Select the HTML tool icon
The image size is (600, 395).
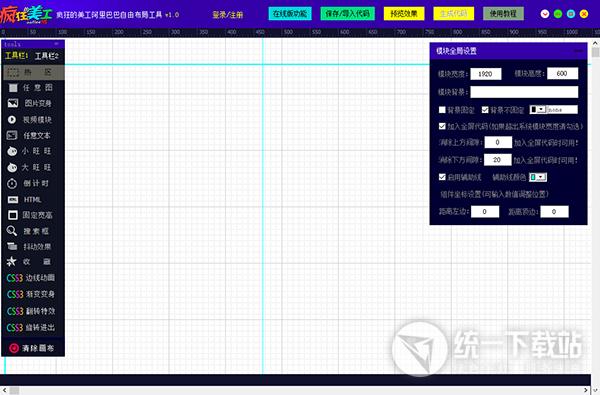click(13, 199)
